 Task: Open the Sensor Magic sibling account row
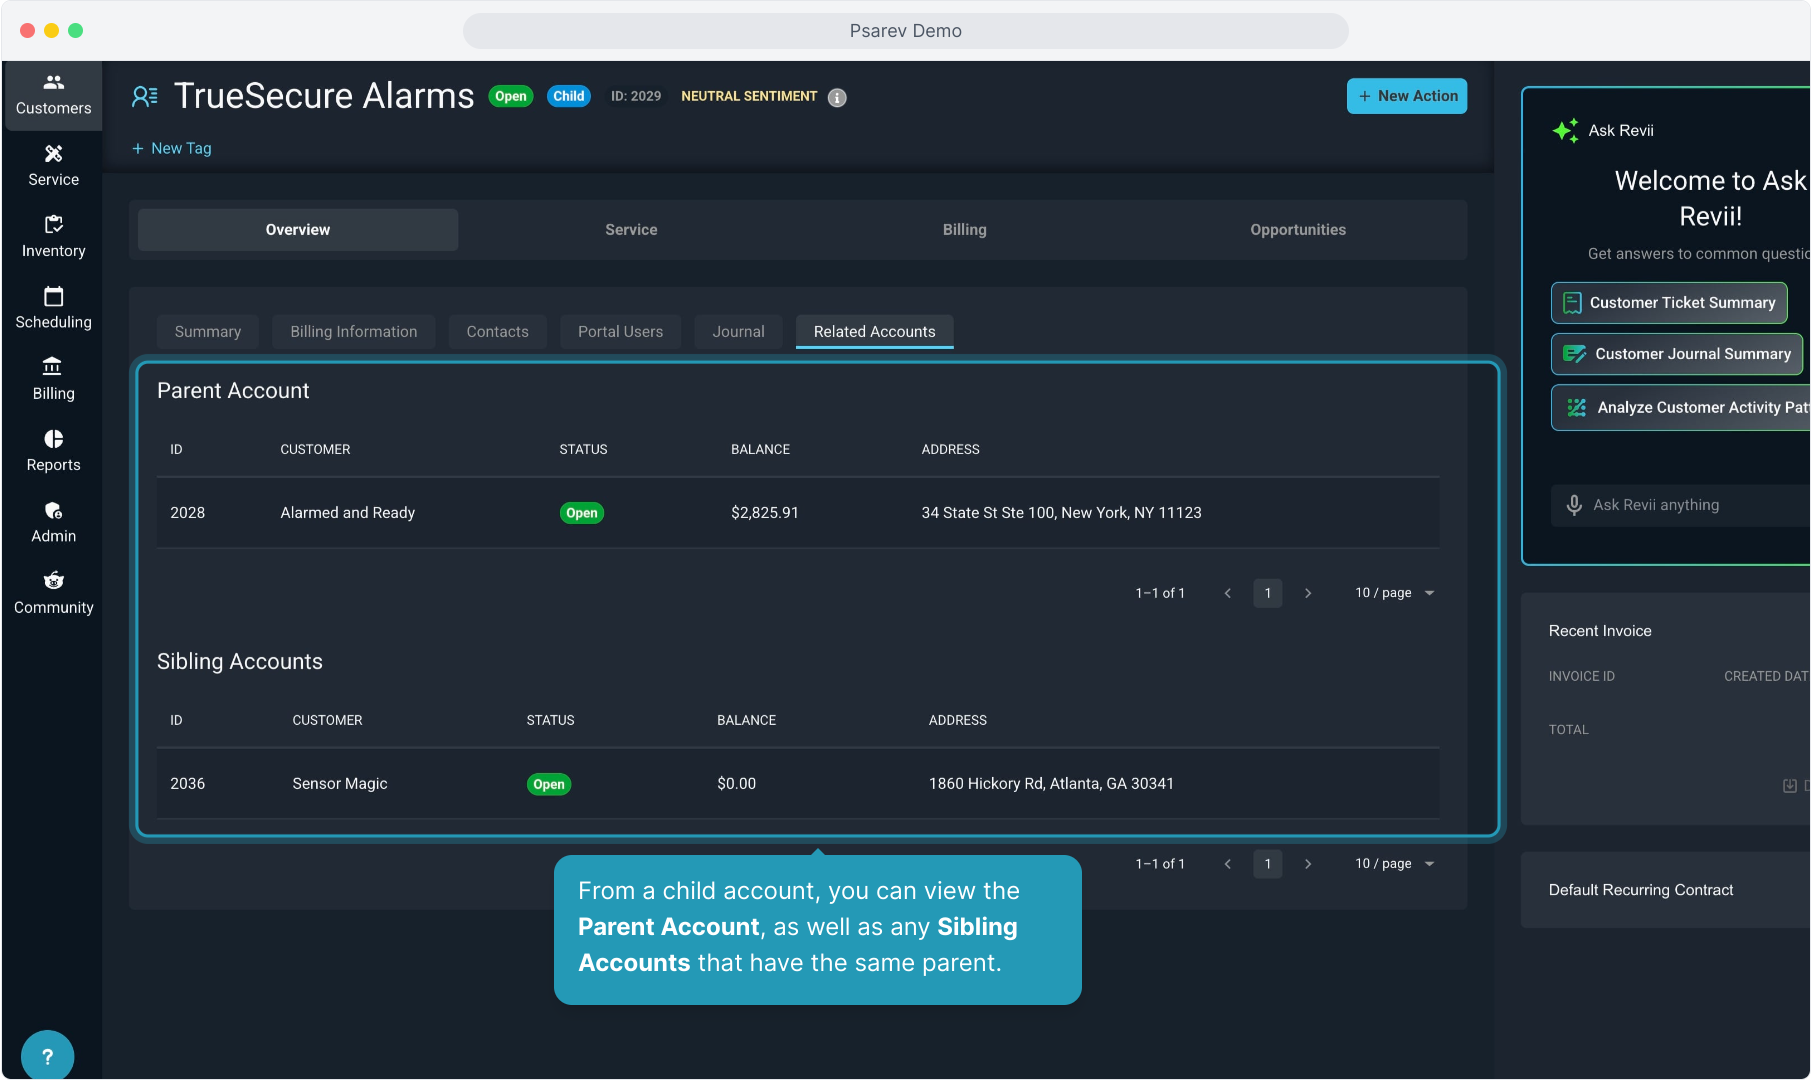pos(339,784)
